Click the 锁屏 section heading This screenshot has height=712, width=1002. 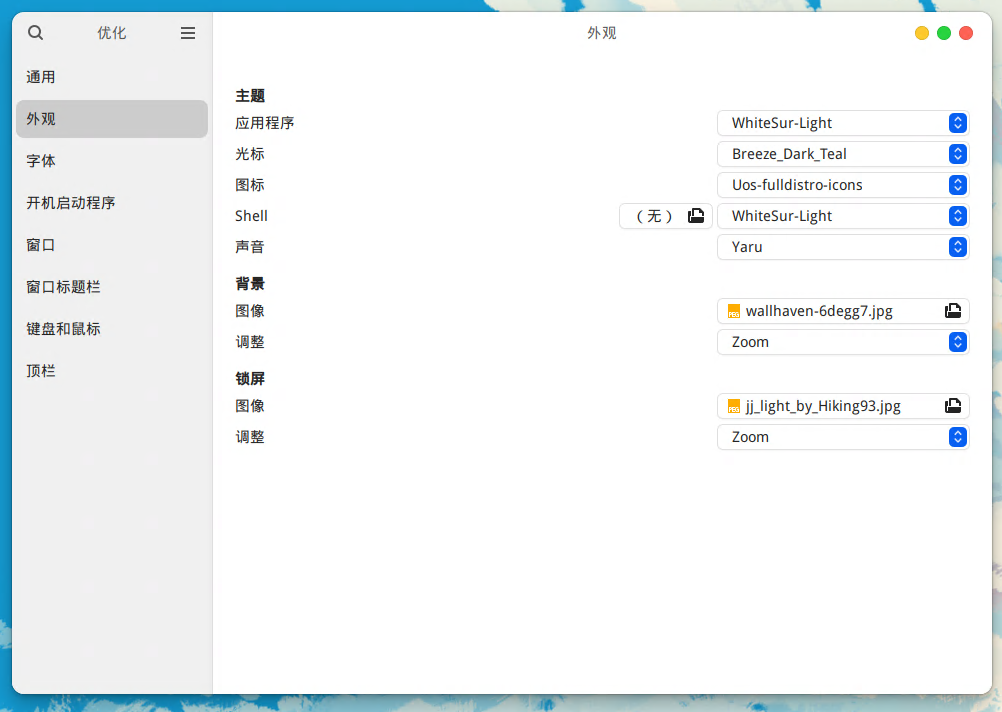click(250, 378)
